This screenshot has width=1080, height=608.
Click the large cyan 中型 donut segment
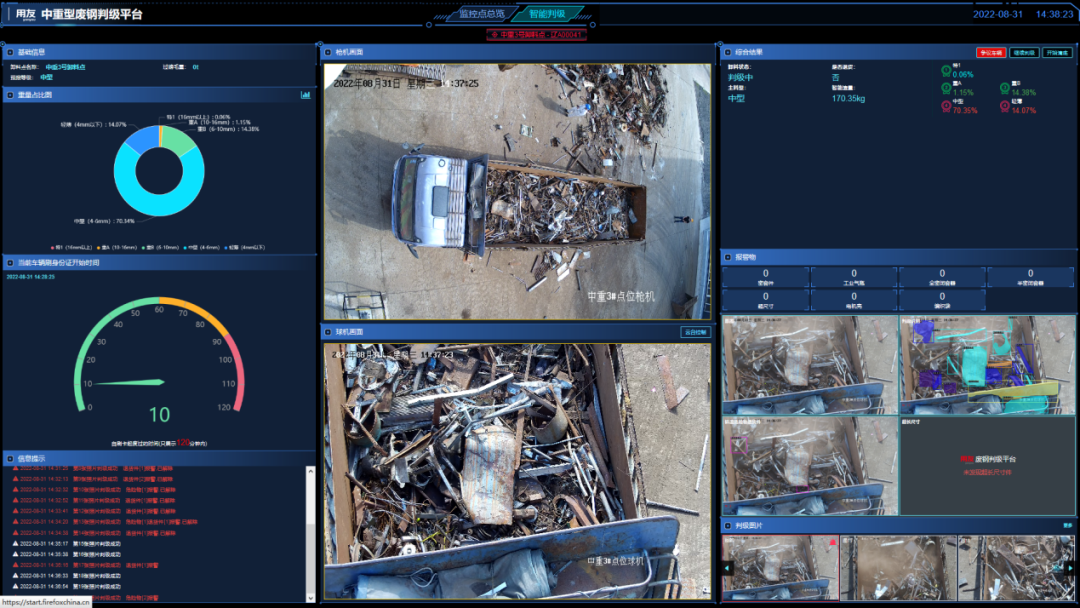pyautogui.click(x=159, y=205)
